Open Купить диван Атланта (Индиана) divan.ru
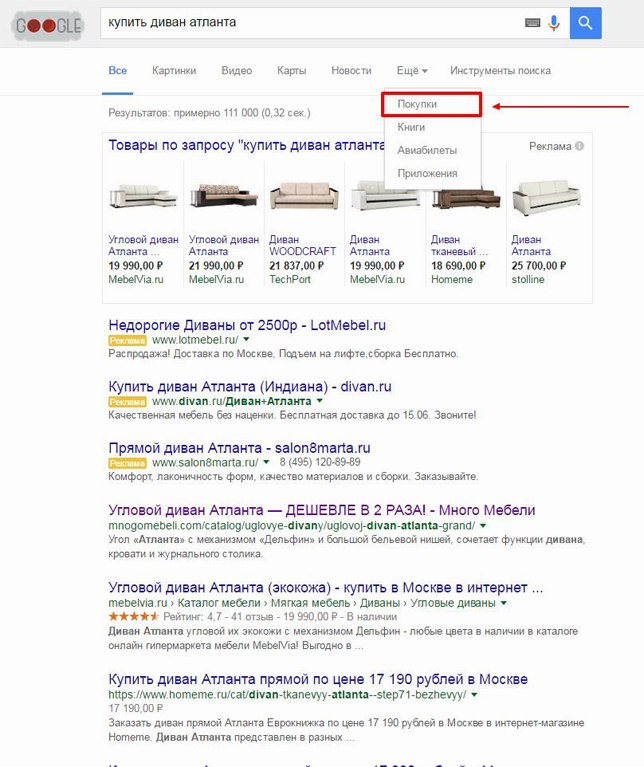 point(250,386)
